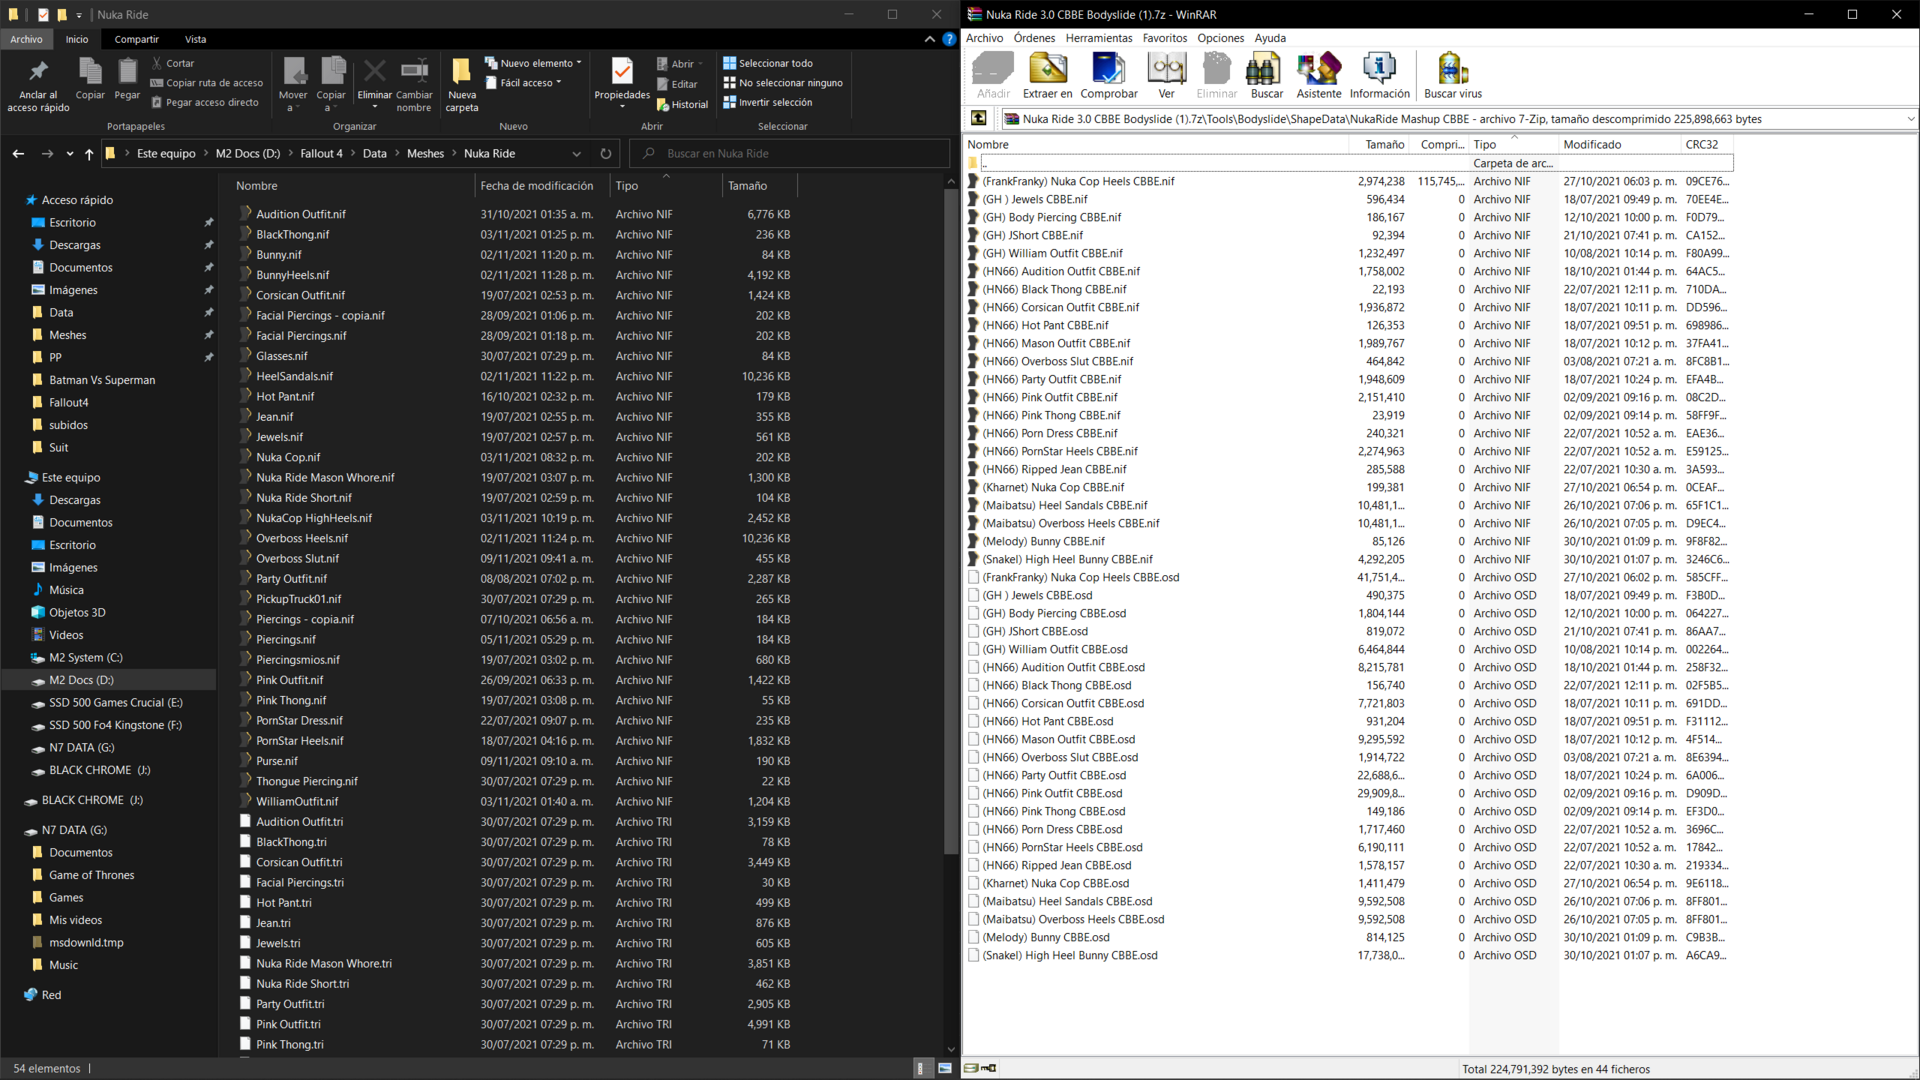Screen dimensions: 1920x1080
Task: Click Cortar in Explorer ribbon
Action: [x=172, y=63]
